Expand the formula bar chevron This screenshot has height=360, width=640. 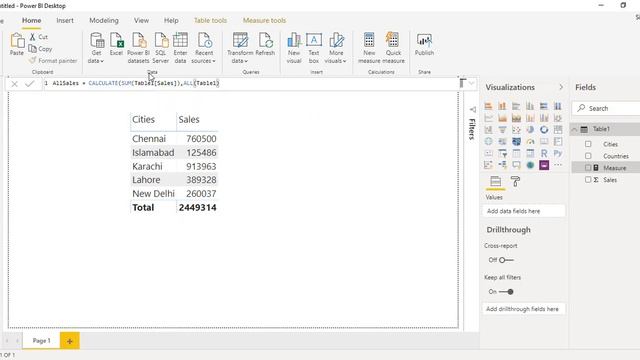(472, 84)
